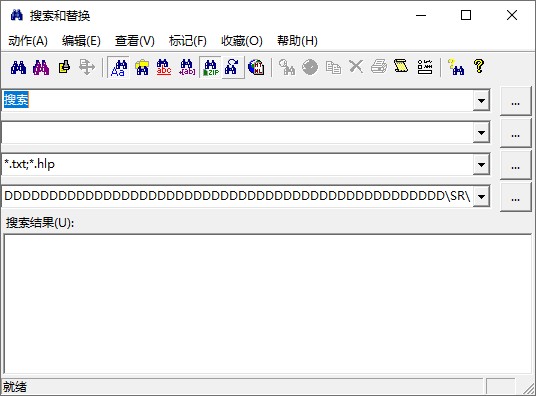Open the 帮助(H) menu
The image size is (536, 396).
click(297, 41)
